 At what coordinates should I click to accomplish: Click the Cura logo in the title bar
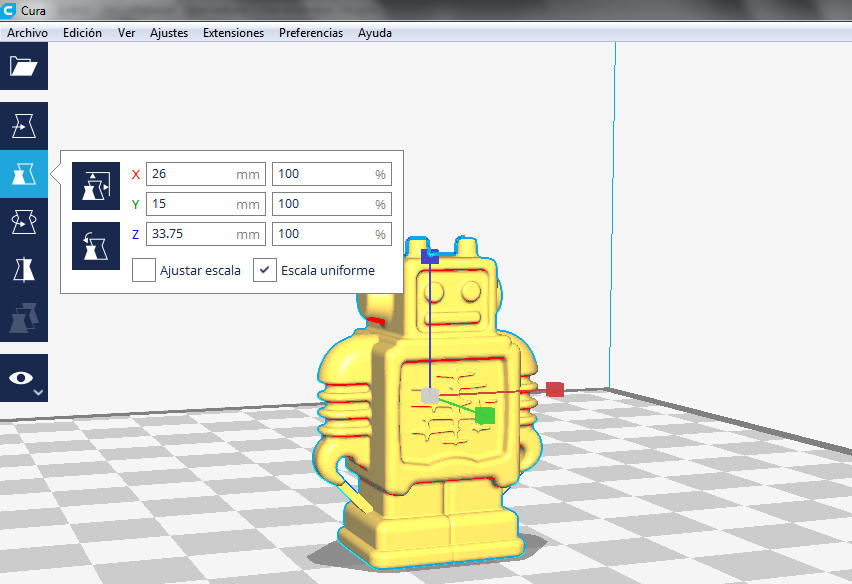pyautogui.click(x=9, y=10)
